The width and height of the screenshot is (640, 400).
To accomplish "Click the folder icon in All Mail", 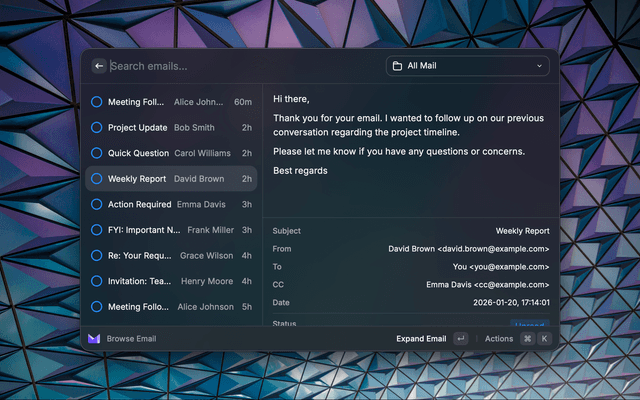I will click(x=397, y=66).
